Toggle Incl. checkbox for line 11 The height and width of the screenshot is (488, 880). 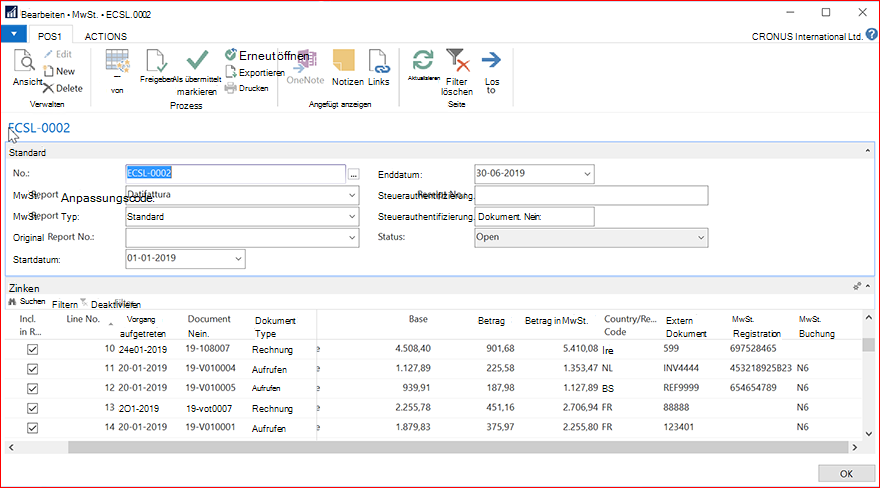(x=33, y=369)
